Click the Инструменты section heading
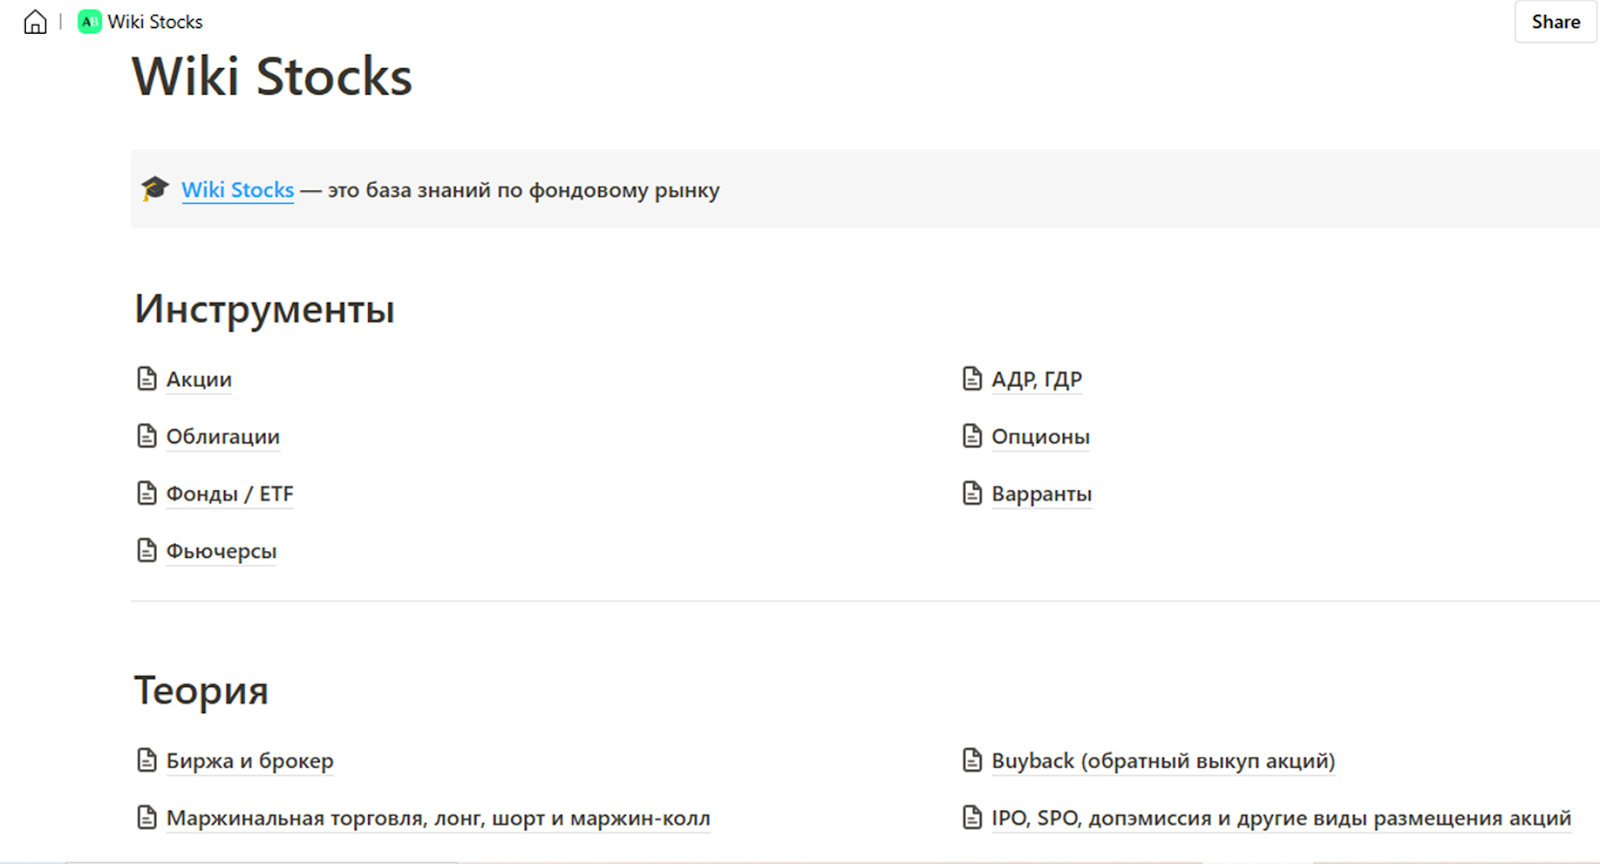 click(265, 309)
